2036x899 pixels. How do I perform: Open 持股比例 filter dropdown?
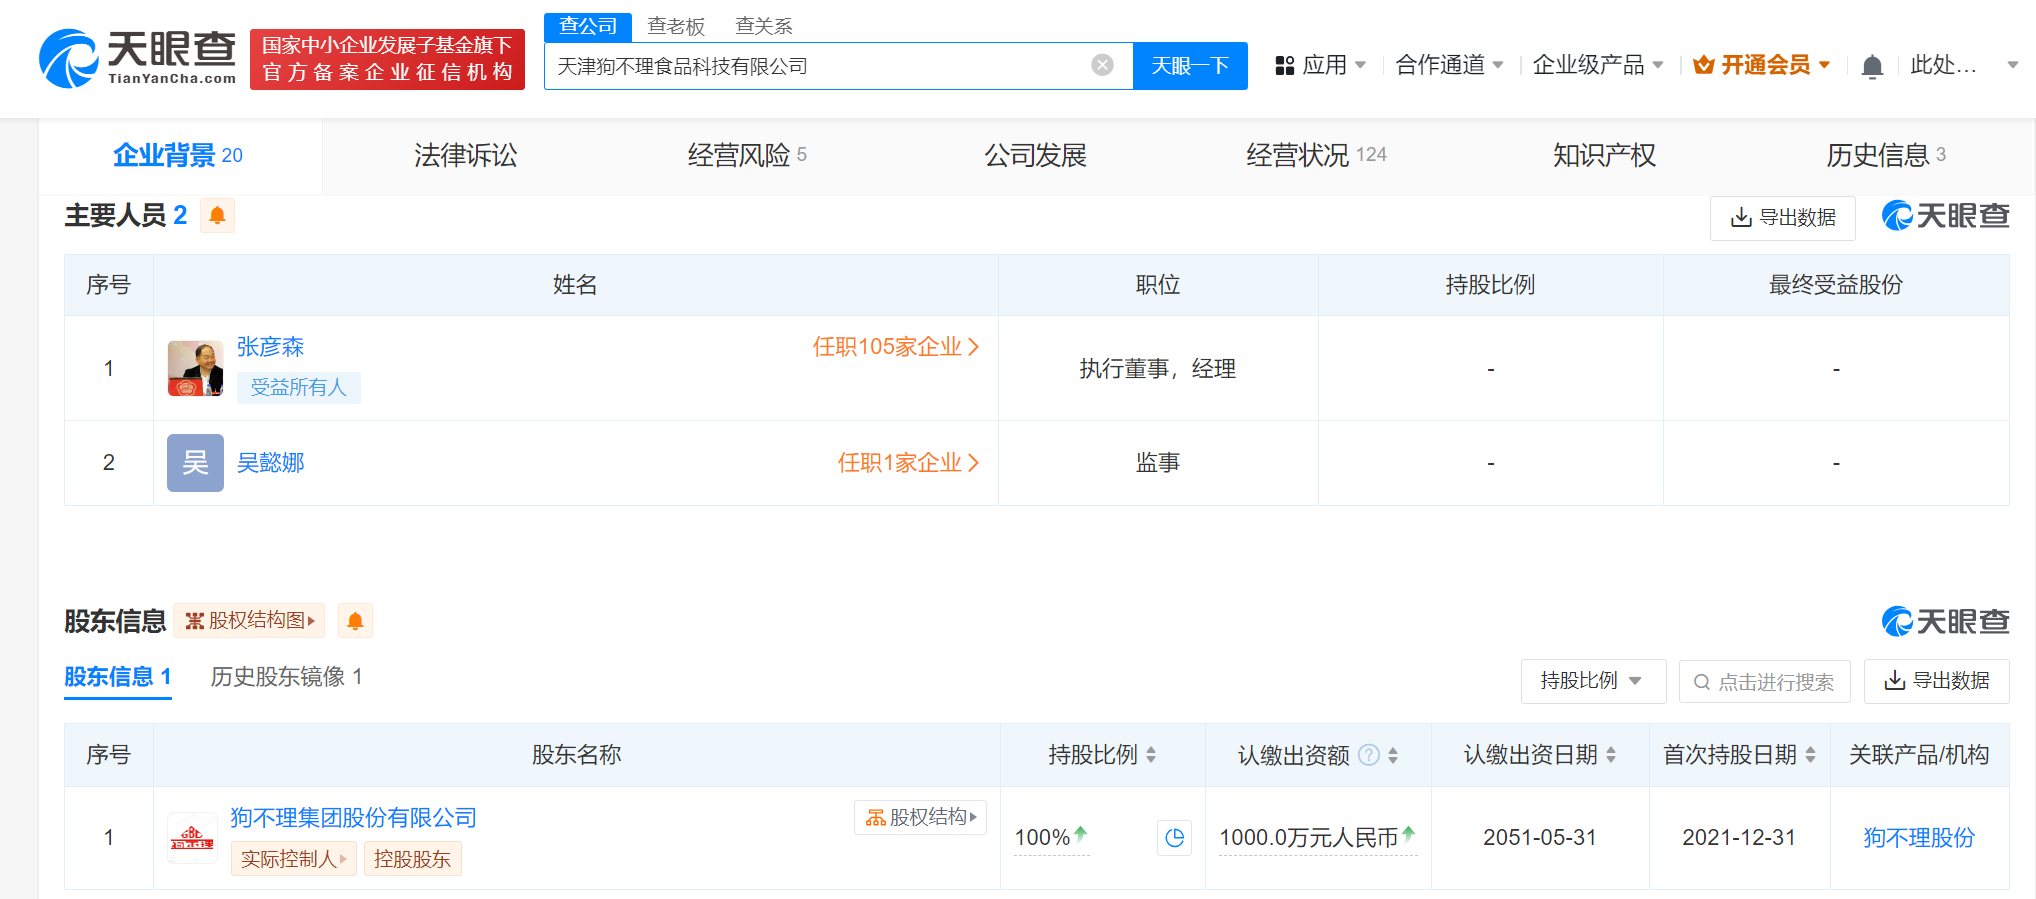pos(1592,681)
